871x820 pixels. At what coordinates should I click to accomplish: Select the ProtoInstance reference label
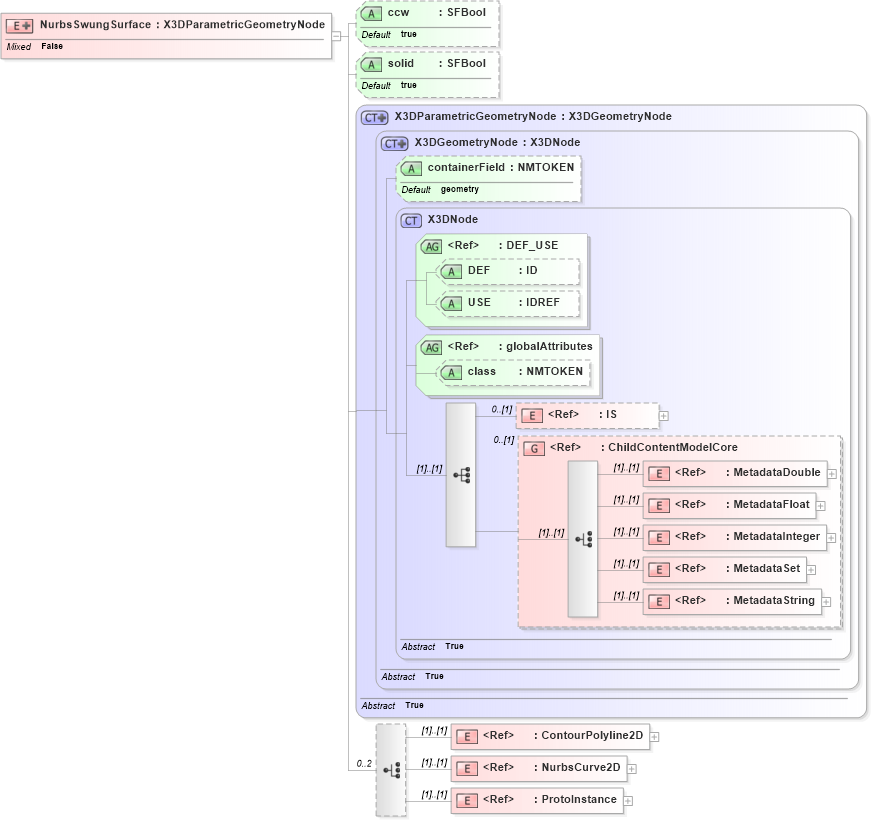click(550, 799)
